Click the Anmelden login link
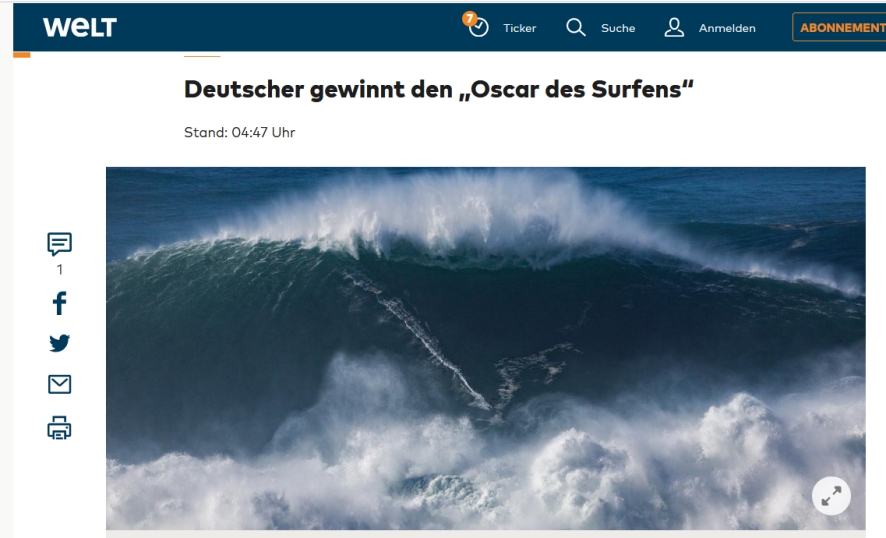Viewport: 886px width, 538px height. tap(727, 28)
